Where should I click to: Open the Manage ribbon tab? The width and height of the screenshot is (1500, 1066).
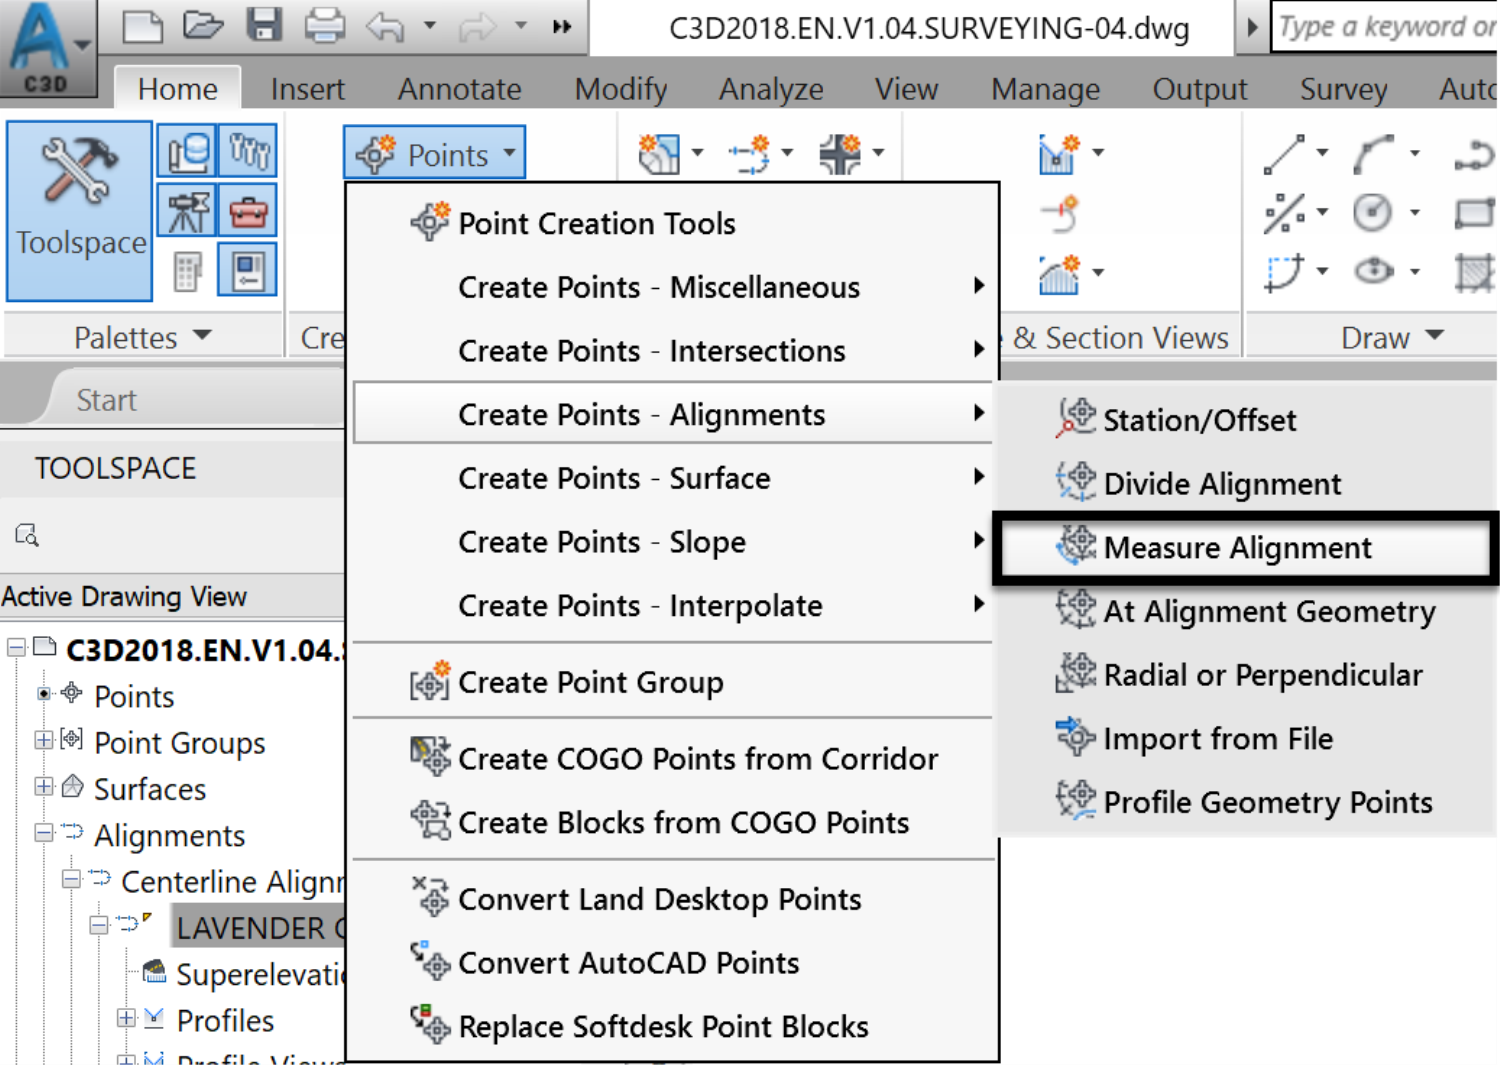[x=1045, y=89]
